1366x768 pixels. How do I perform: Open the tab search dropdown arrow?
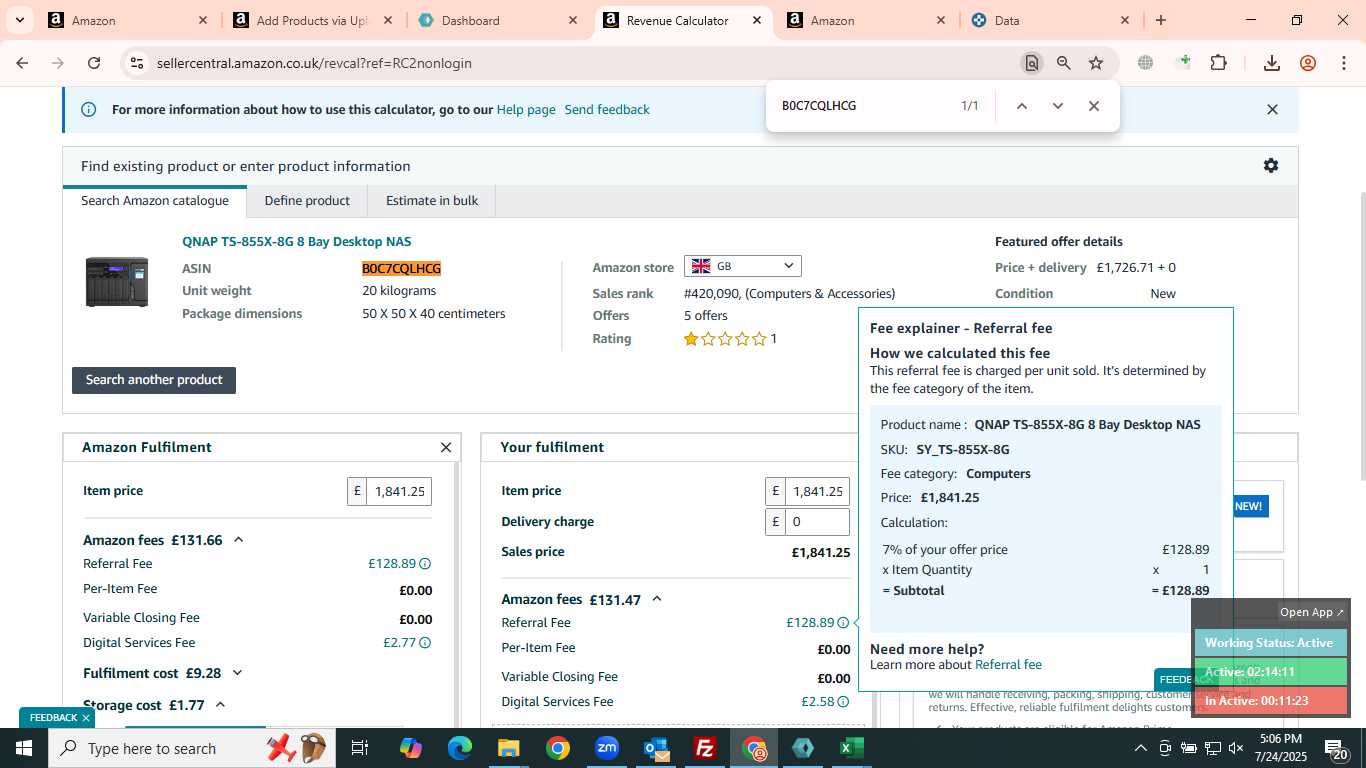[19, 20]
